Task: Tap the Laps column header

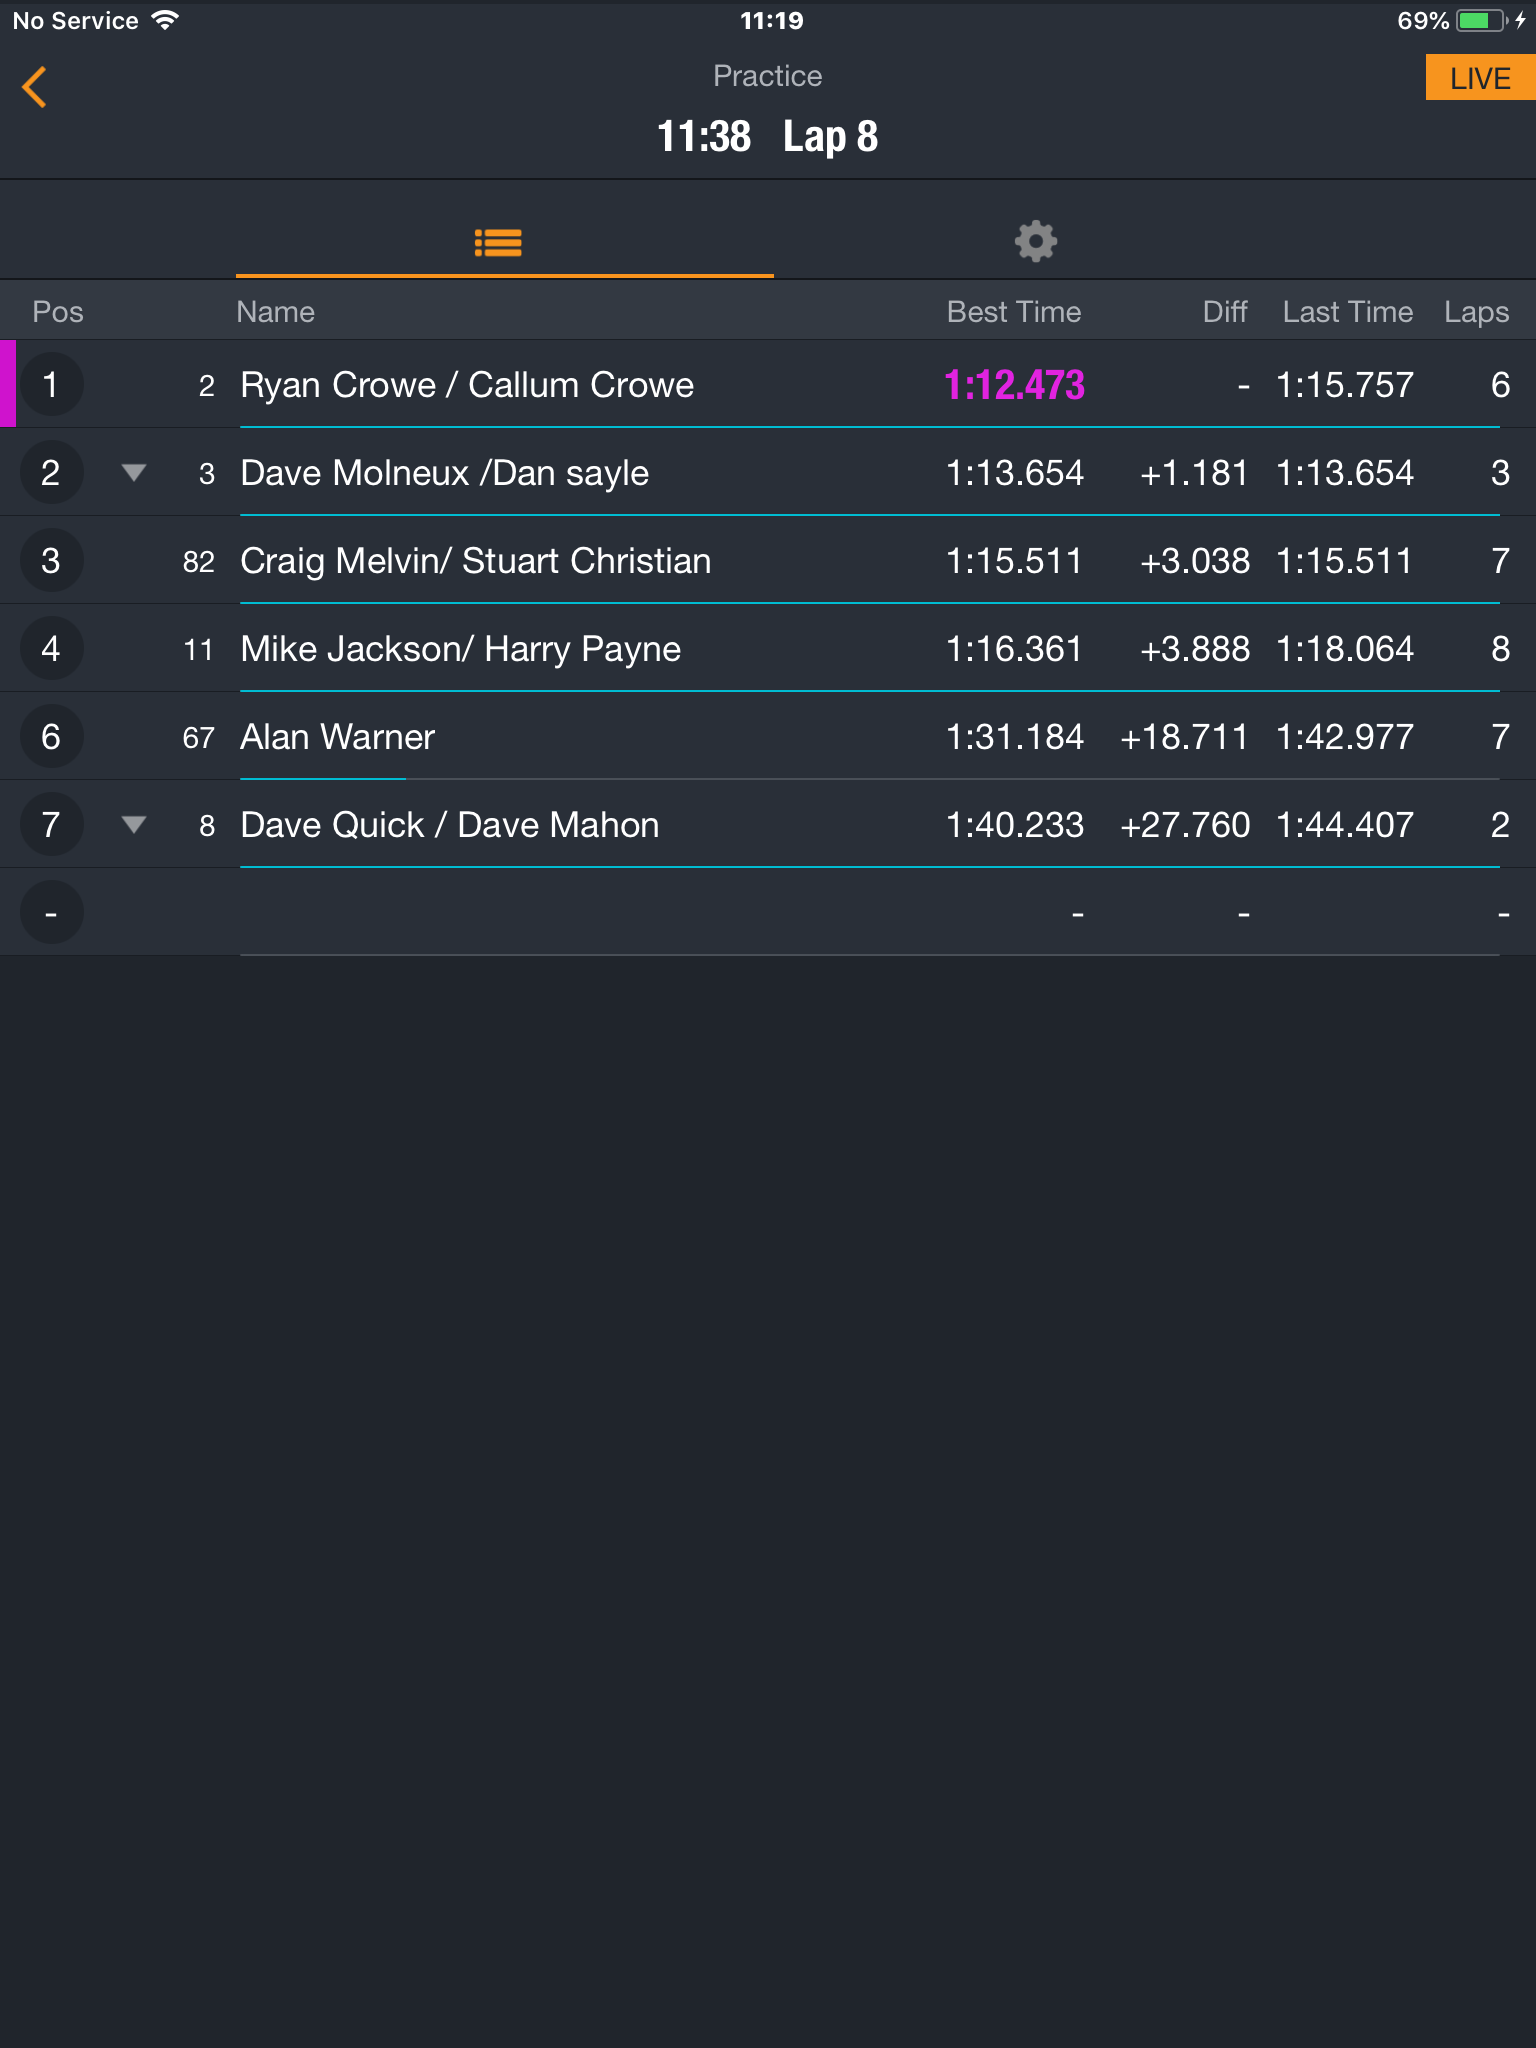Action: point(1476,312)
